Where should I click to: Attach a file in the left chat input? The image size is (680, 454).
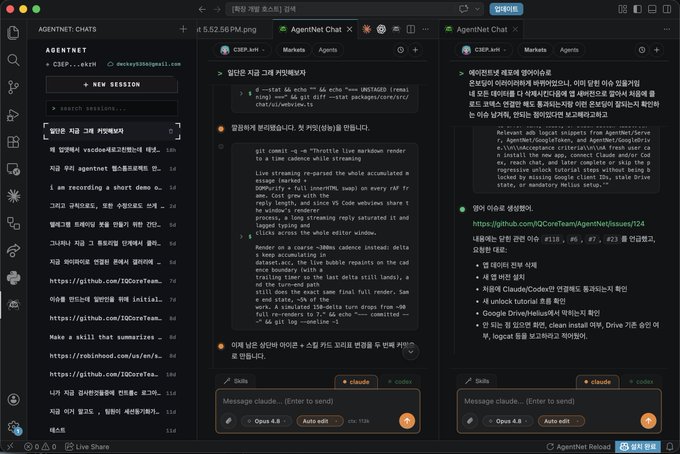(229, 421)
